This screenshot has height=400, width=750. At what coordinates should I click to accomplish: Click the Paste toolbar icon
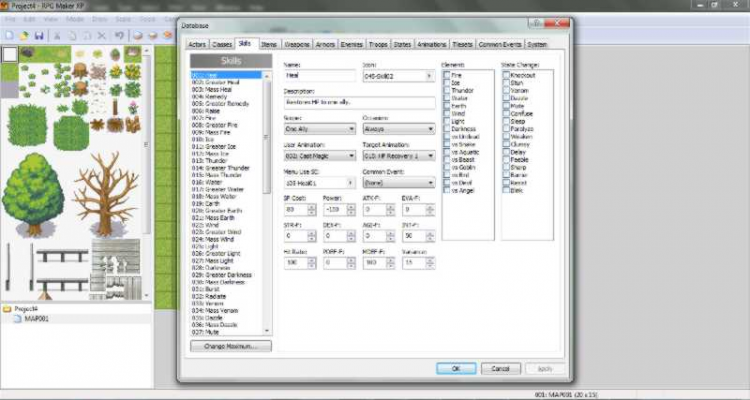pyautogui.click(x=87, y=36)
